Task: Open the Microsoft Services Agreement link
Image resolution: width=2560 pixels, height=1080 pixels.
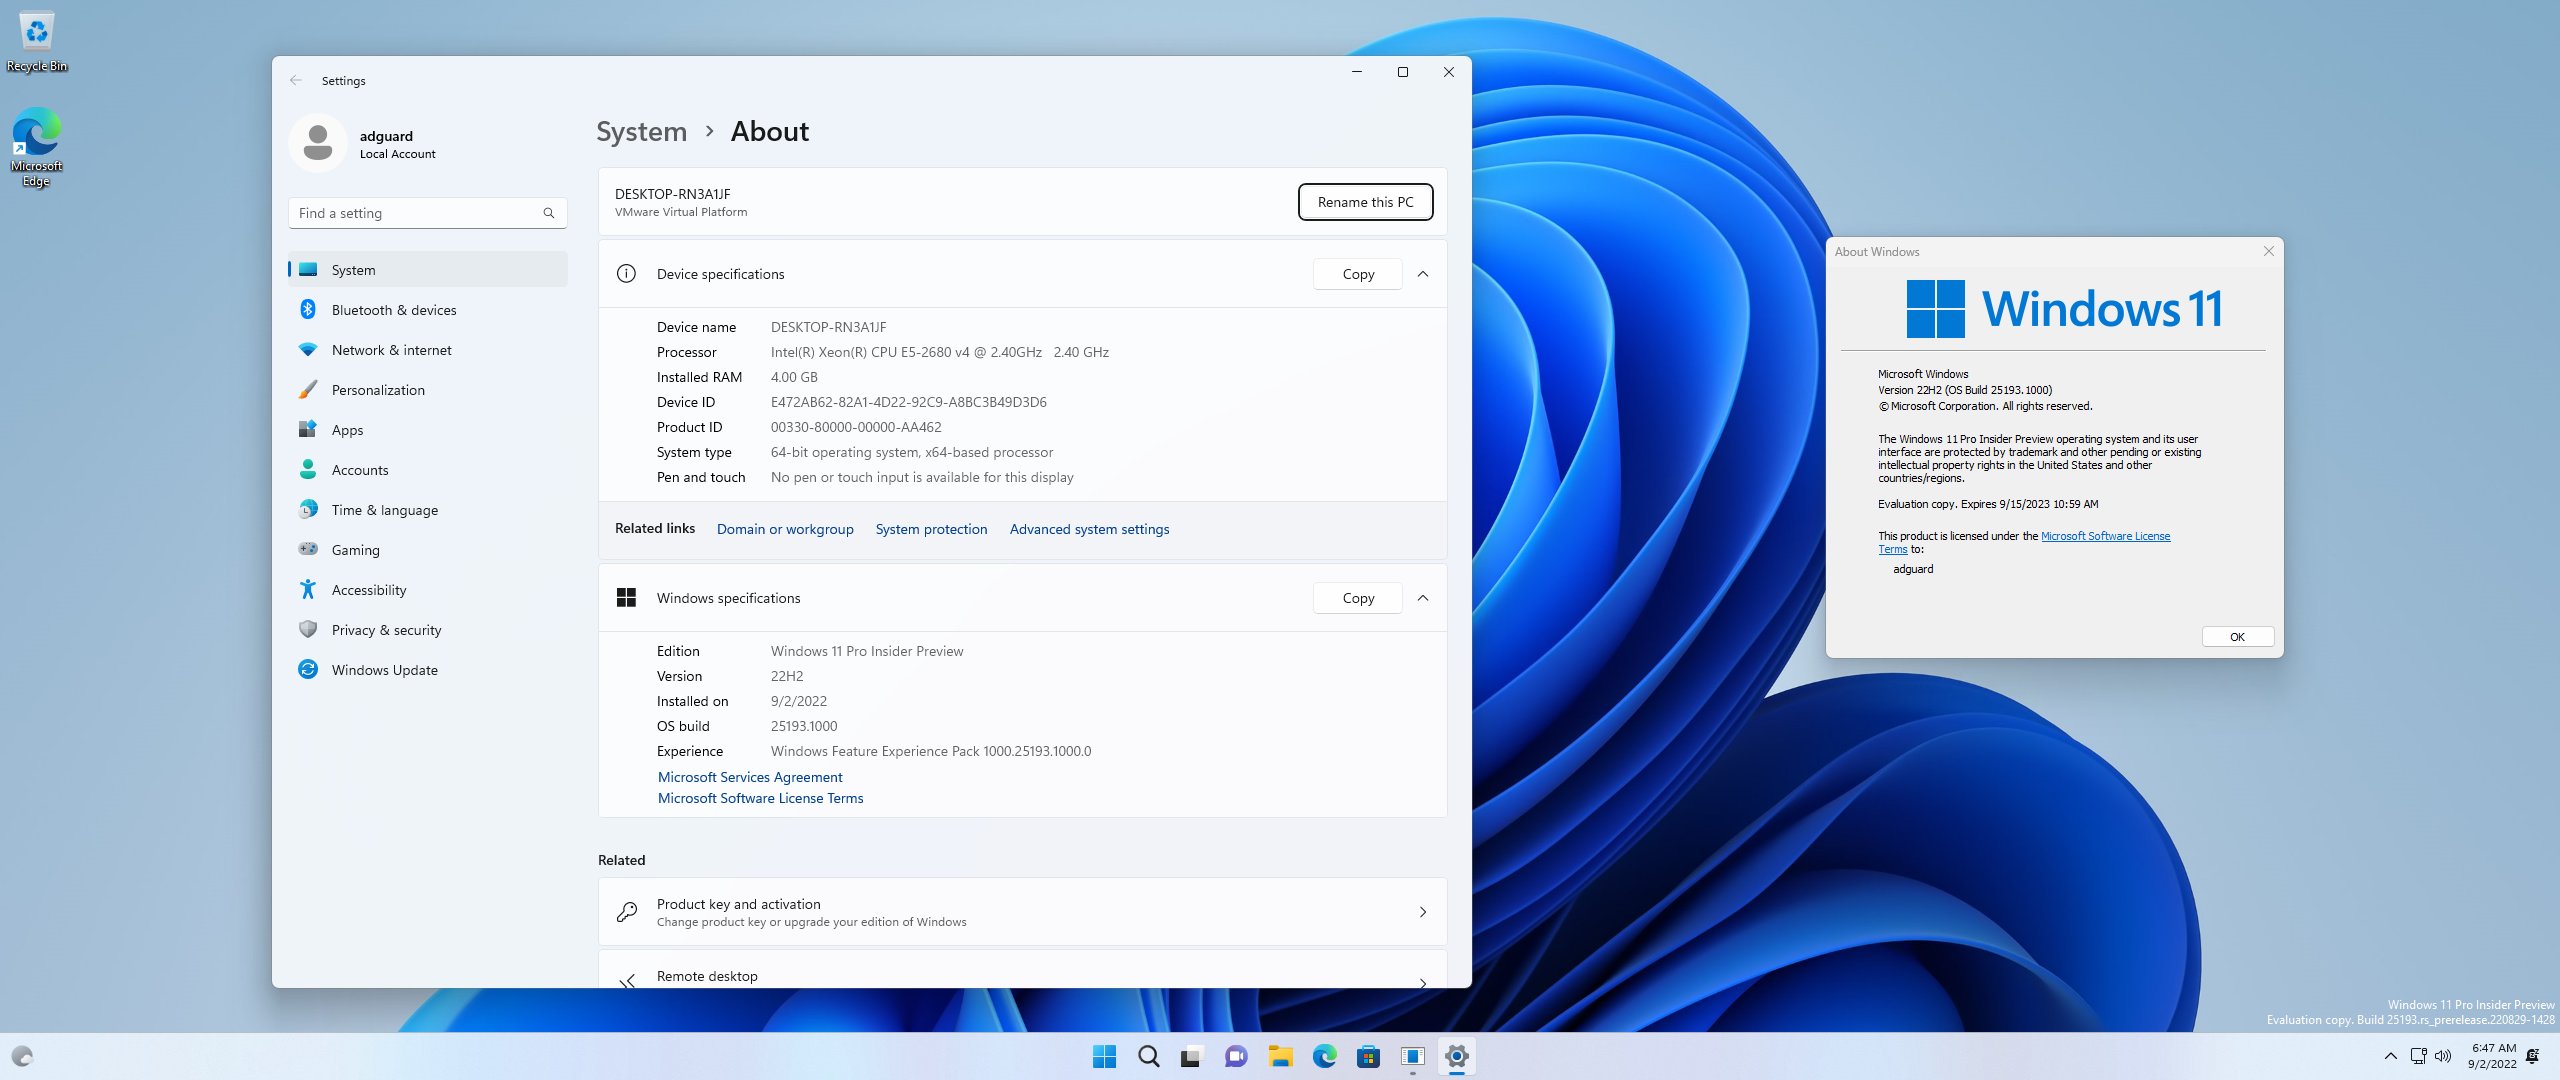Action: point(749,777)
